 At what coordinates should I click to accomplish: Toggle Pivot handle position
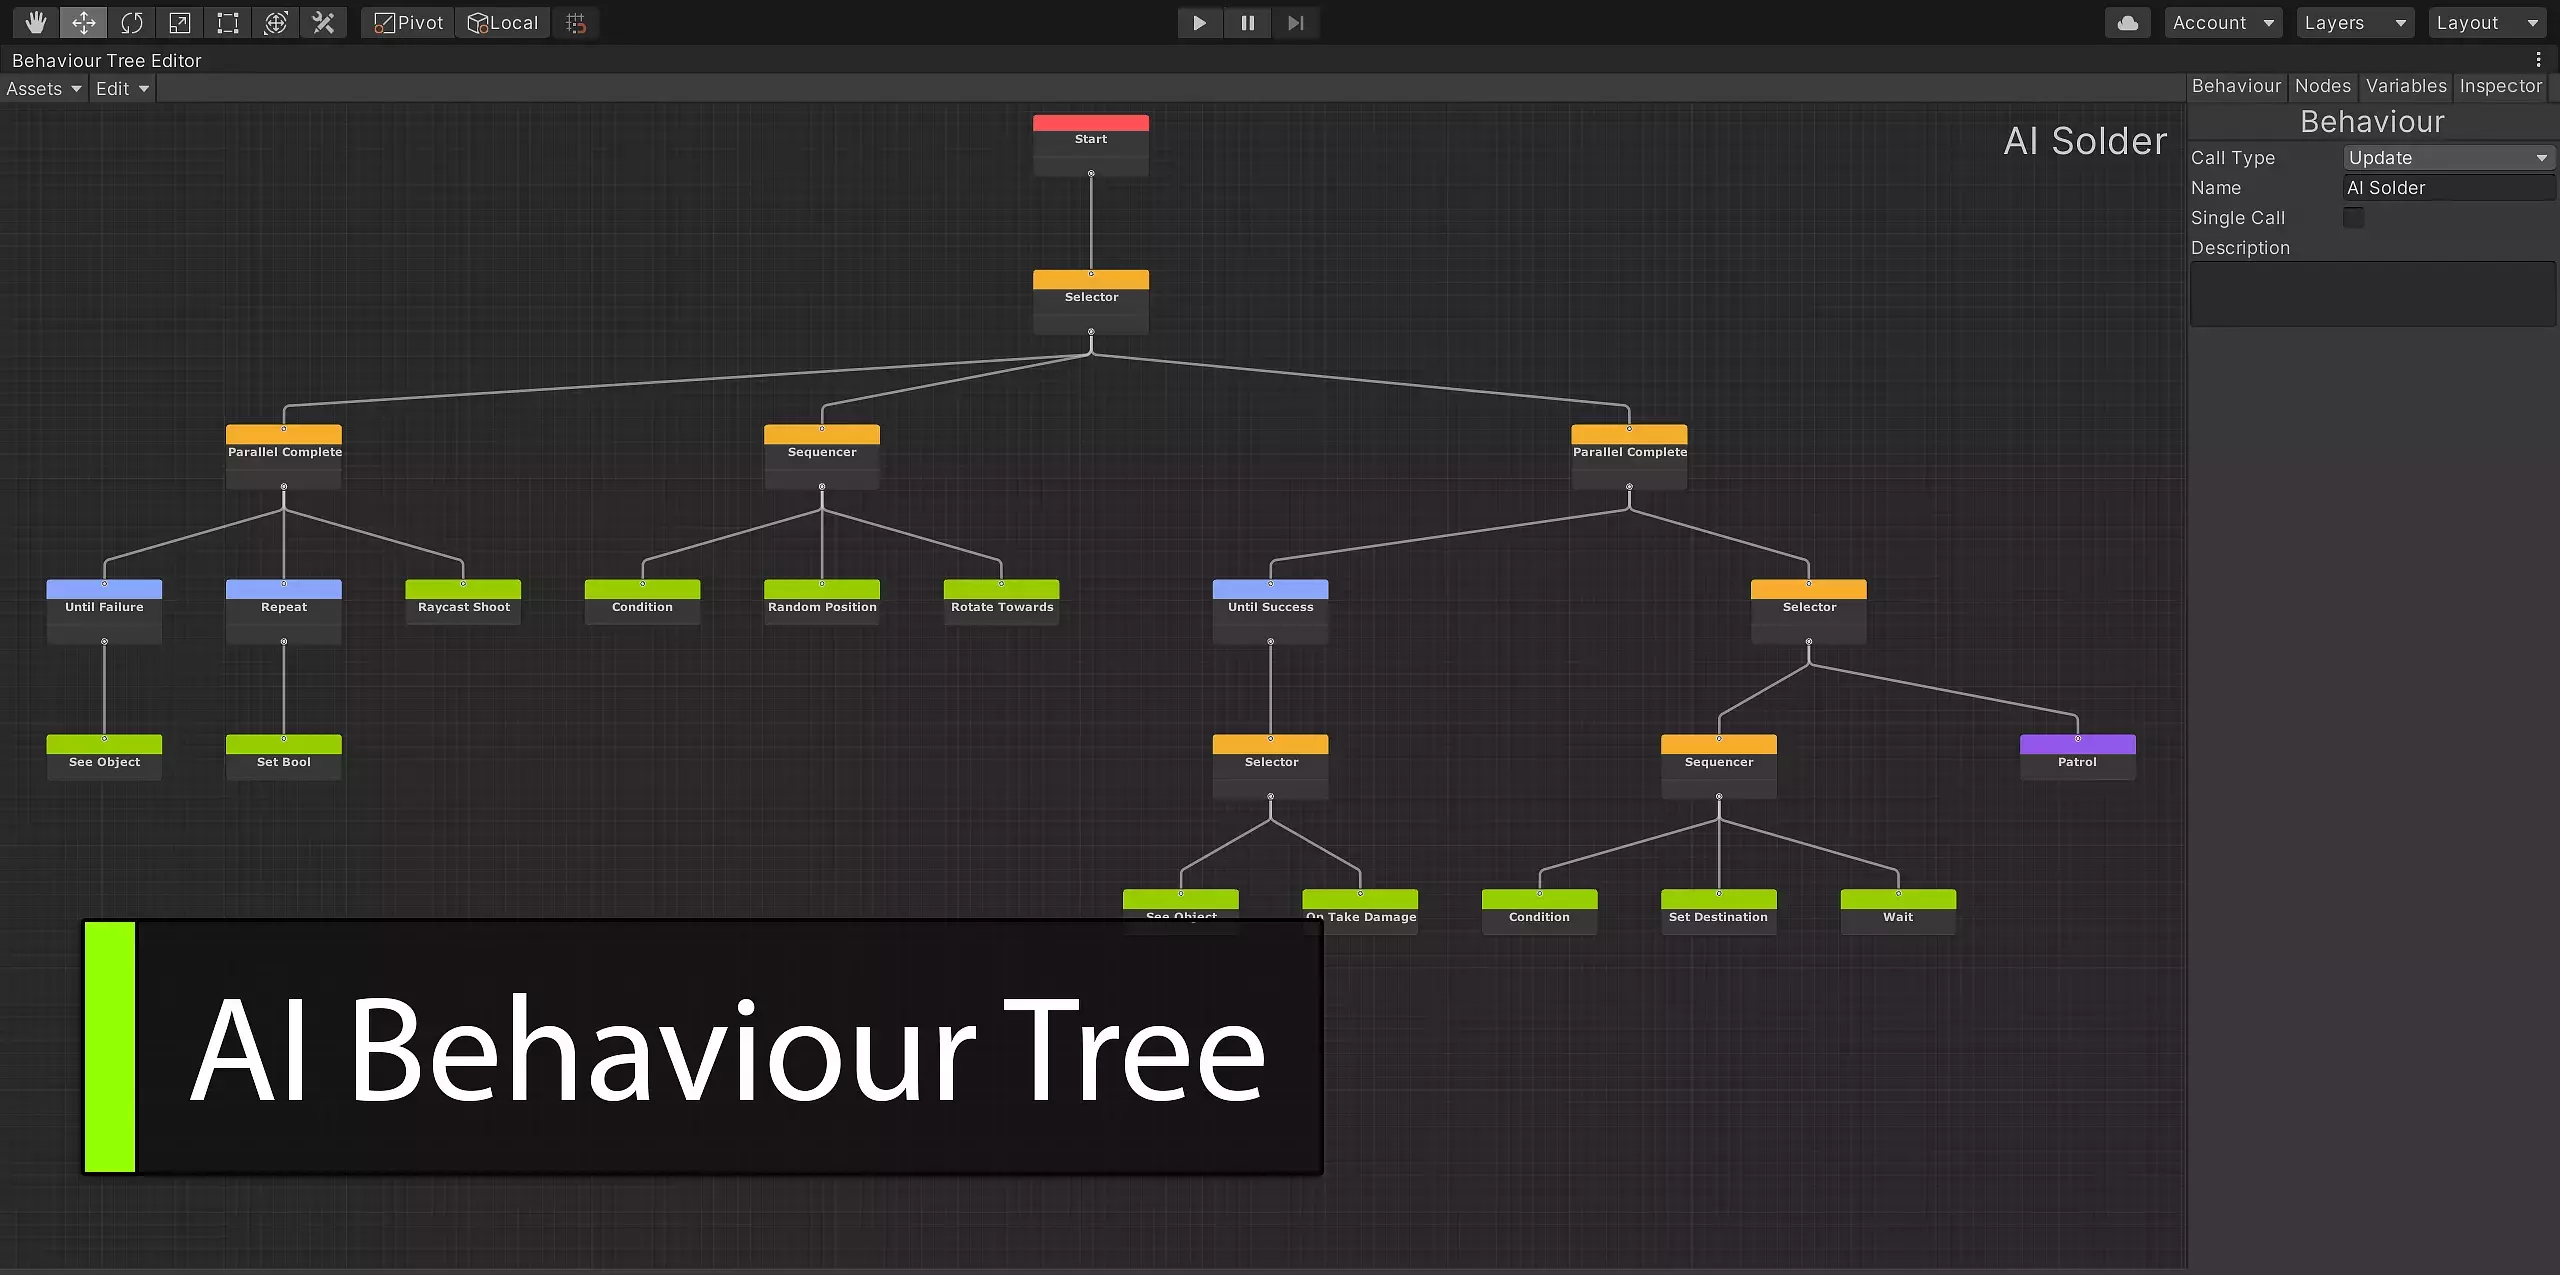click(408, 22)
